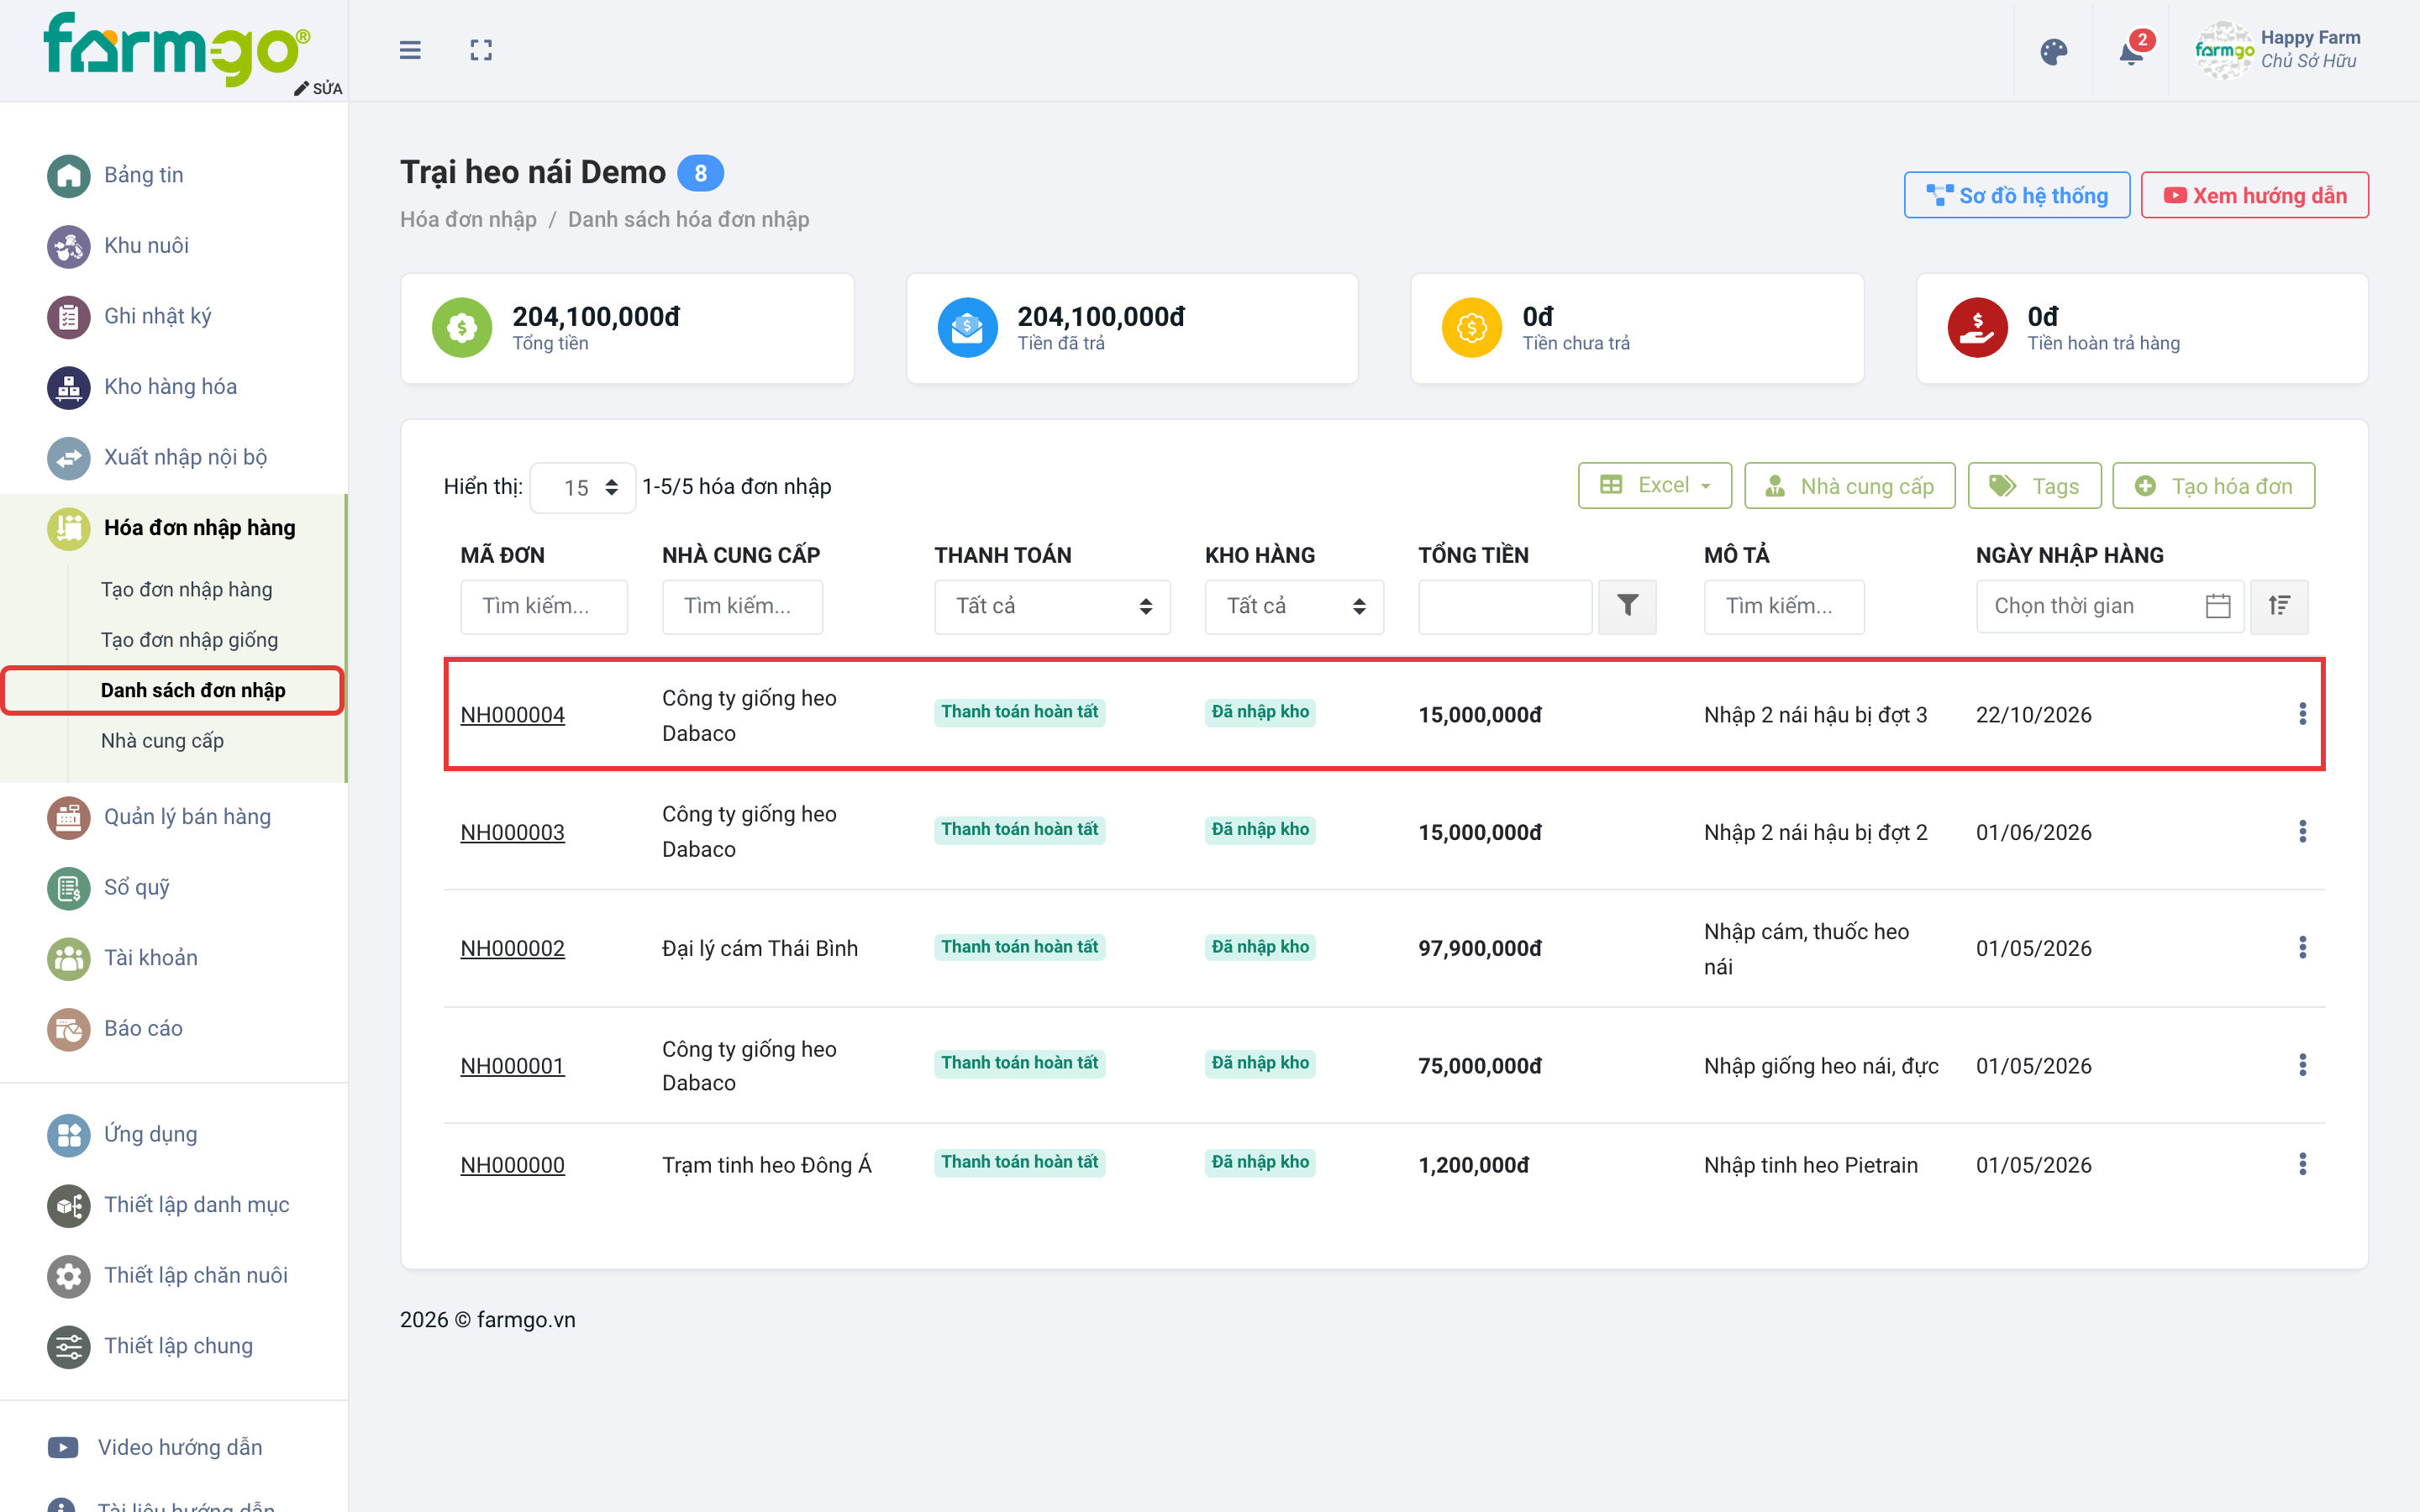Open Kho hàng filter dropdown
2420x1512 pixels.
pyautogui.click(x=1294, y=606)
